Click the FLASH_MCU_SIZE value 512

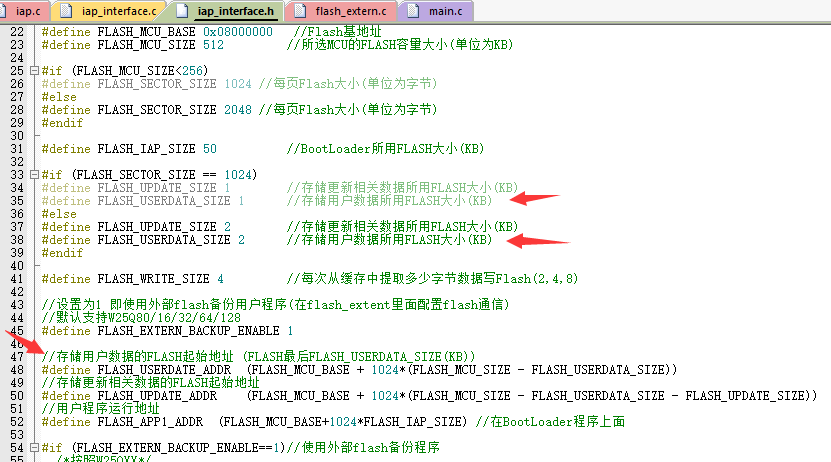(214, 45)
